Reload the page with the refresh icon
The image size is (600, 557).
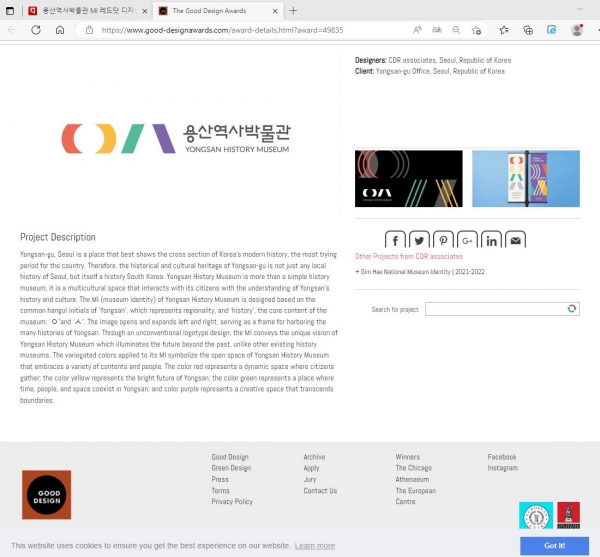point(36,30)
